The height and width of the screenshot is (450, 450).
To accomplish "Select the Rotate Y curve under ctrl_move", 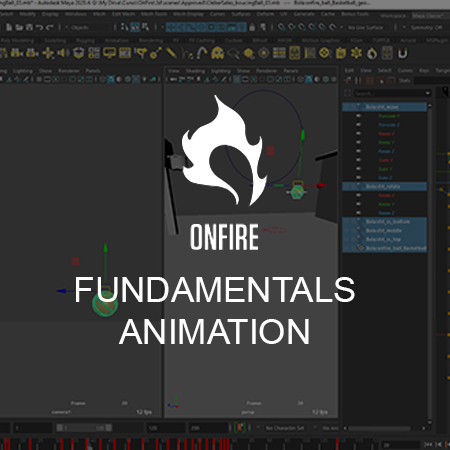I will coord(386,142).
